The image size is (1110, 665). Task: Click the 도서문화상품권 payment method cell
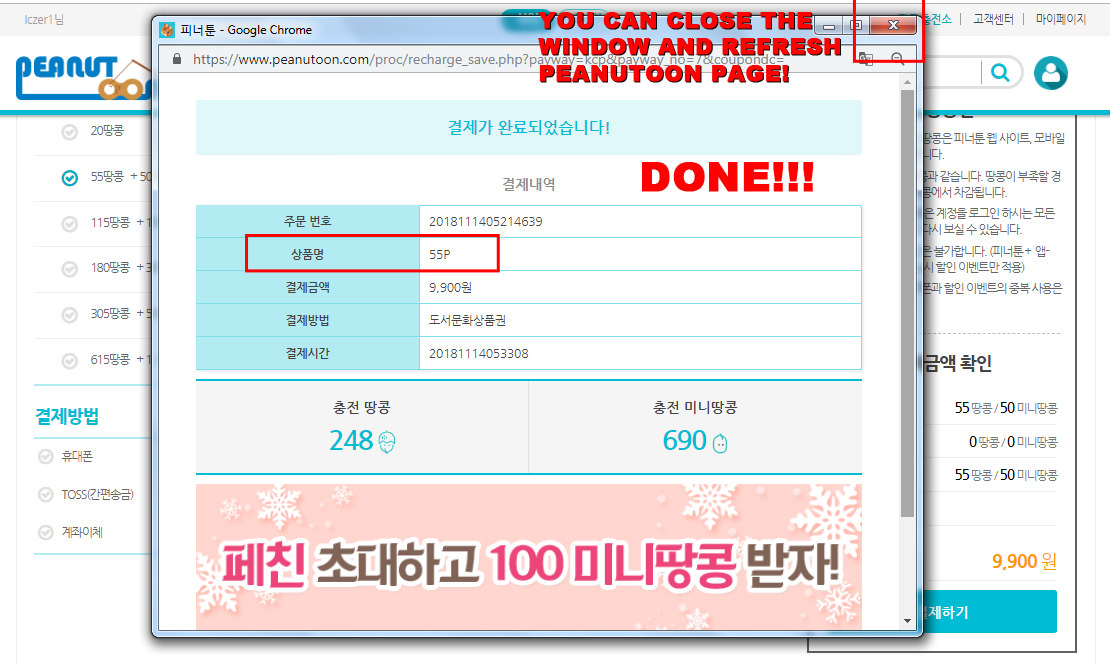[x=640, y=320]
